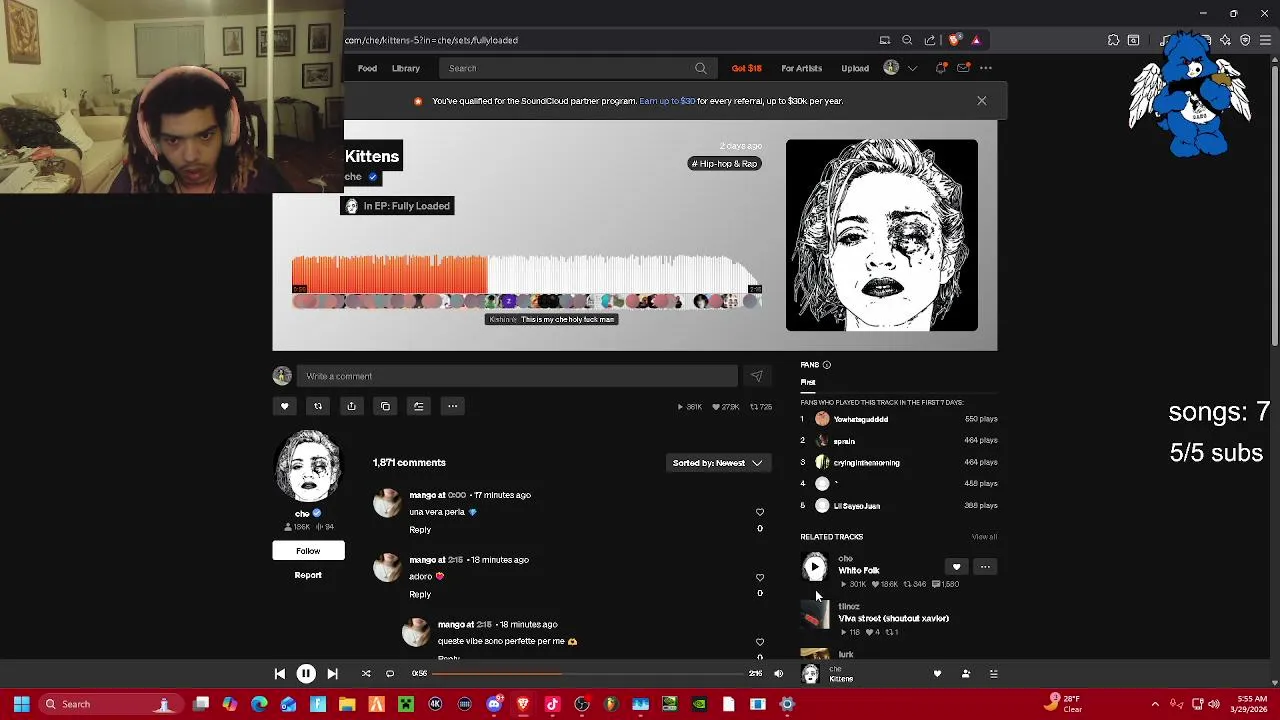
Task: Open TikTok from the Windows taskbar
Action: (x=552, y=704)
